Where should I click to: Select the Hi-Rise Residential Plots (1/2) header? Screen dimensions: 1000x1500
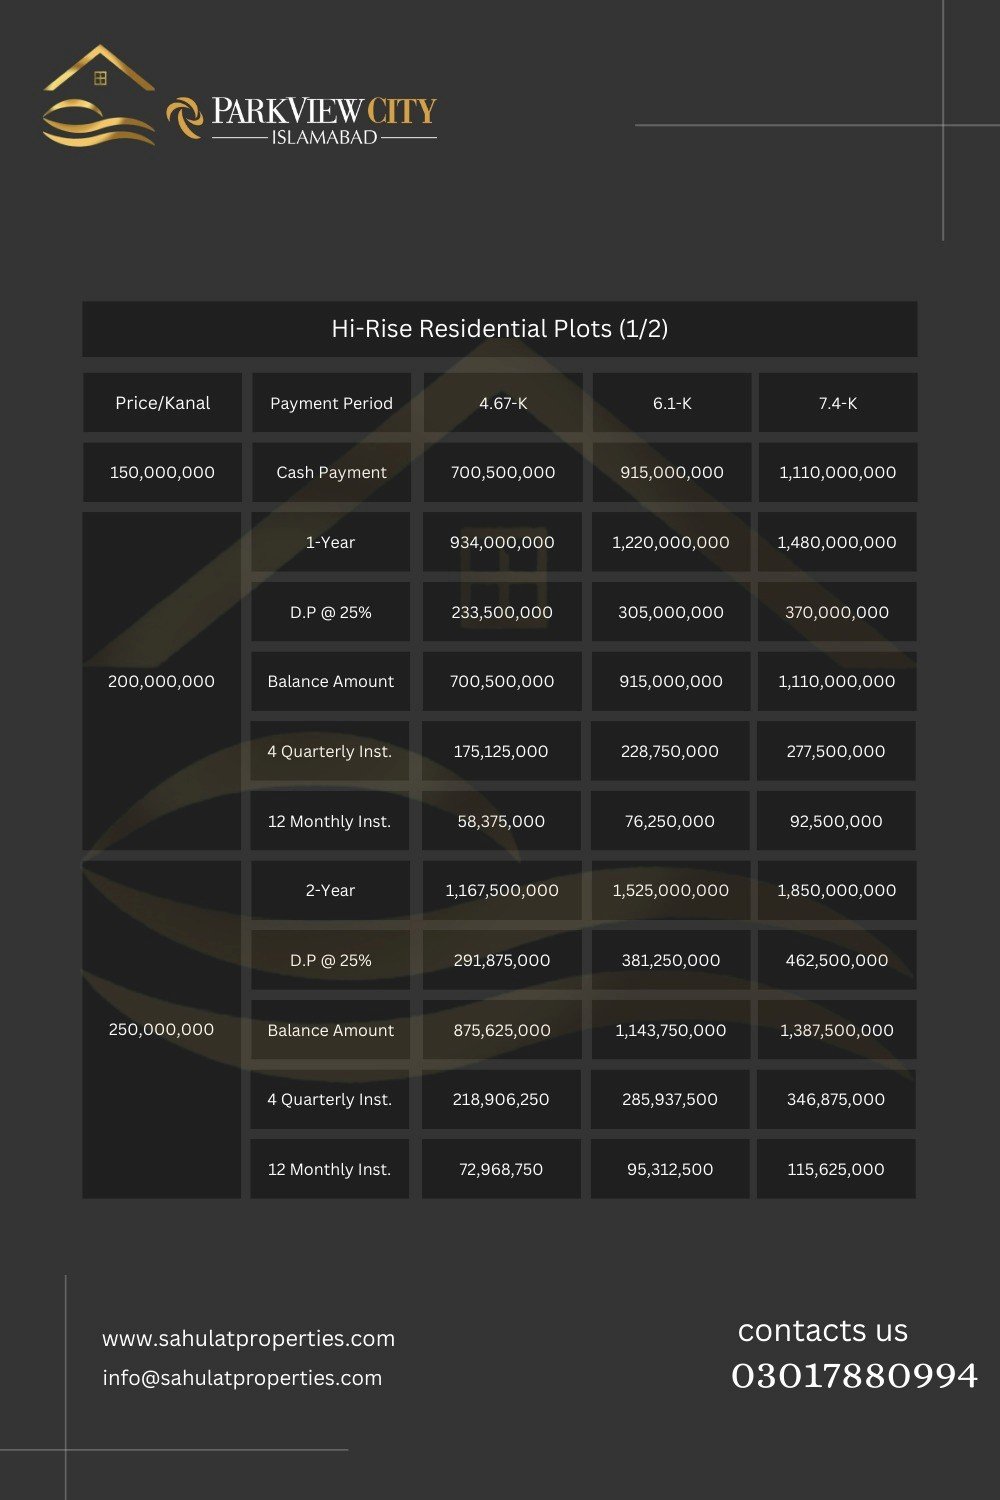pyautogui.click(x=500, y=329)
